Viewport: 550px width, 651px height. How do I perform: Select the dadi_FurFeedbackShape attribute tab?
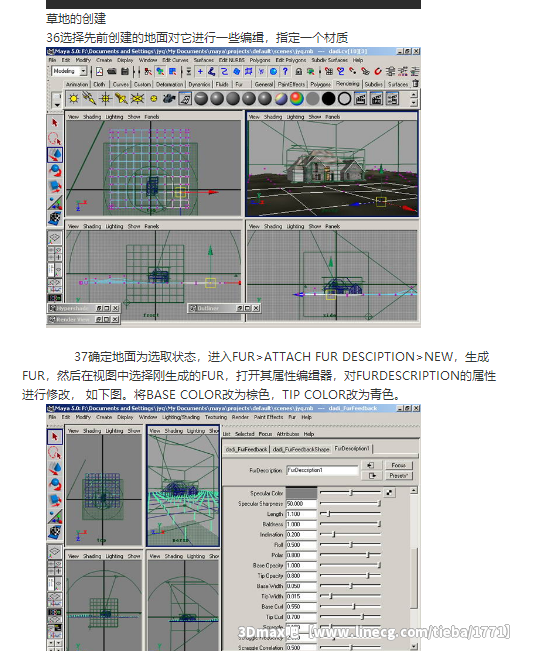[301, 449]
